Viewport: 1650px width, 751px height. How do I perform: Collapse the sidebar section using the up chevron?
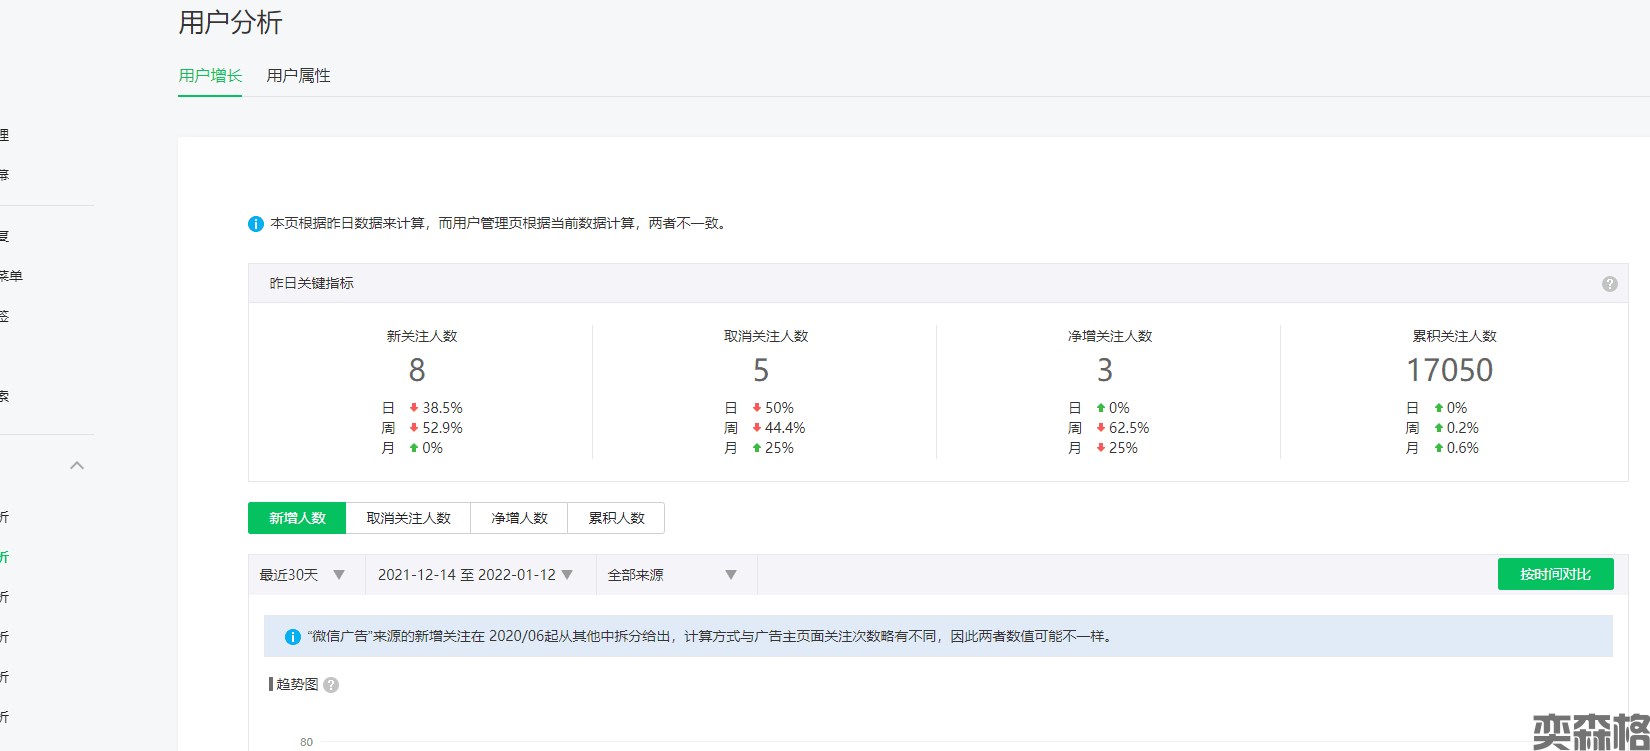pyautogui.click(x=77, y=466)
